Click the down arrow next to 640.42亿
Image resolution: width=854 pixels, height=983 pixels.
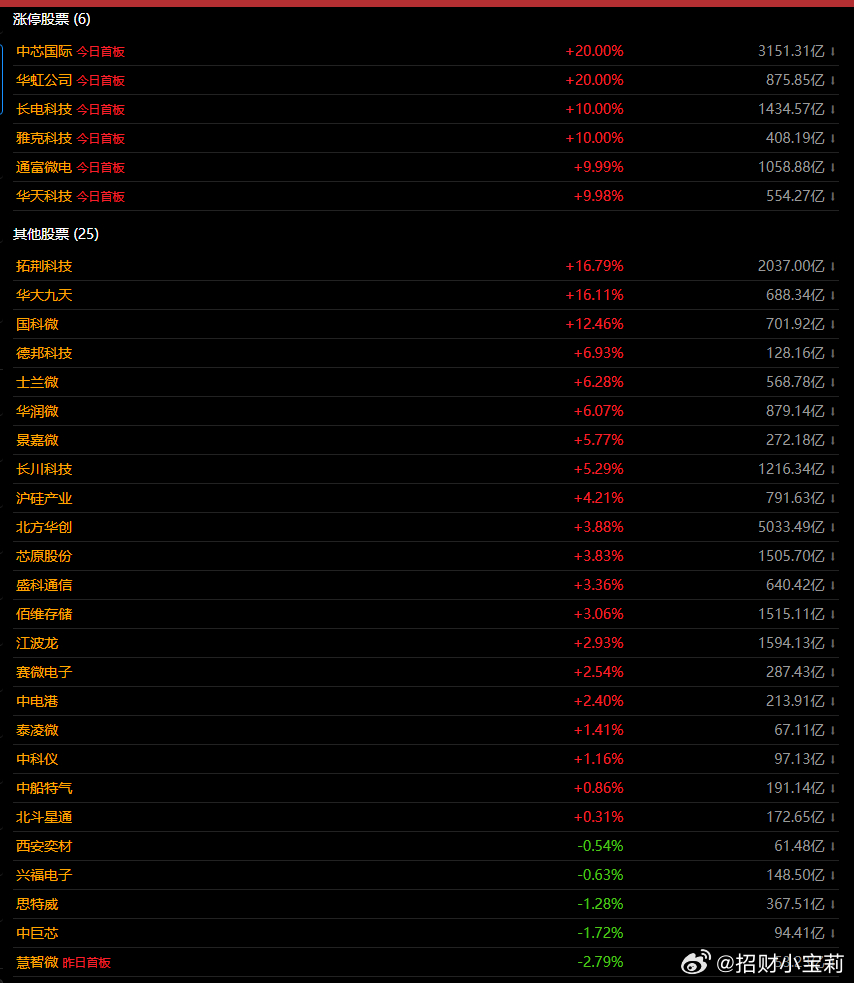coord(833,586)
